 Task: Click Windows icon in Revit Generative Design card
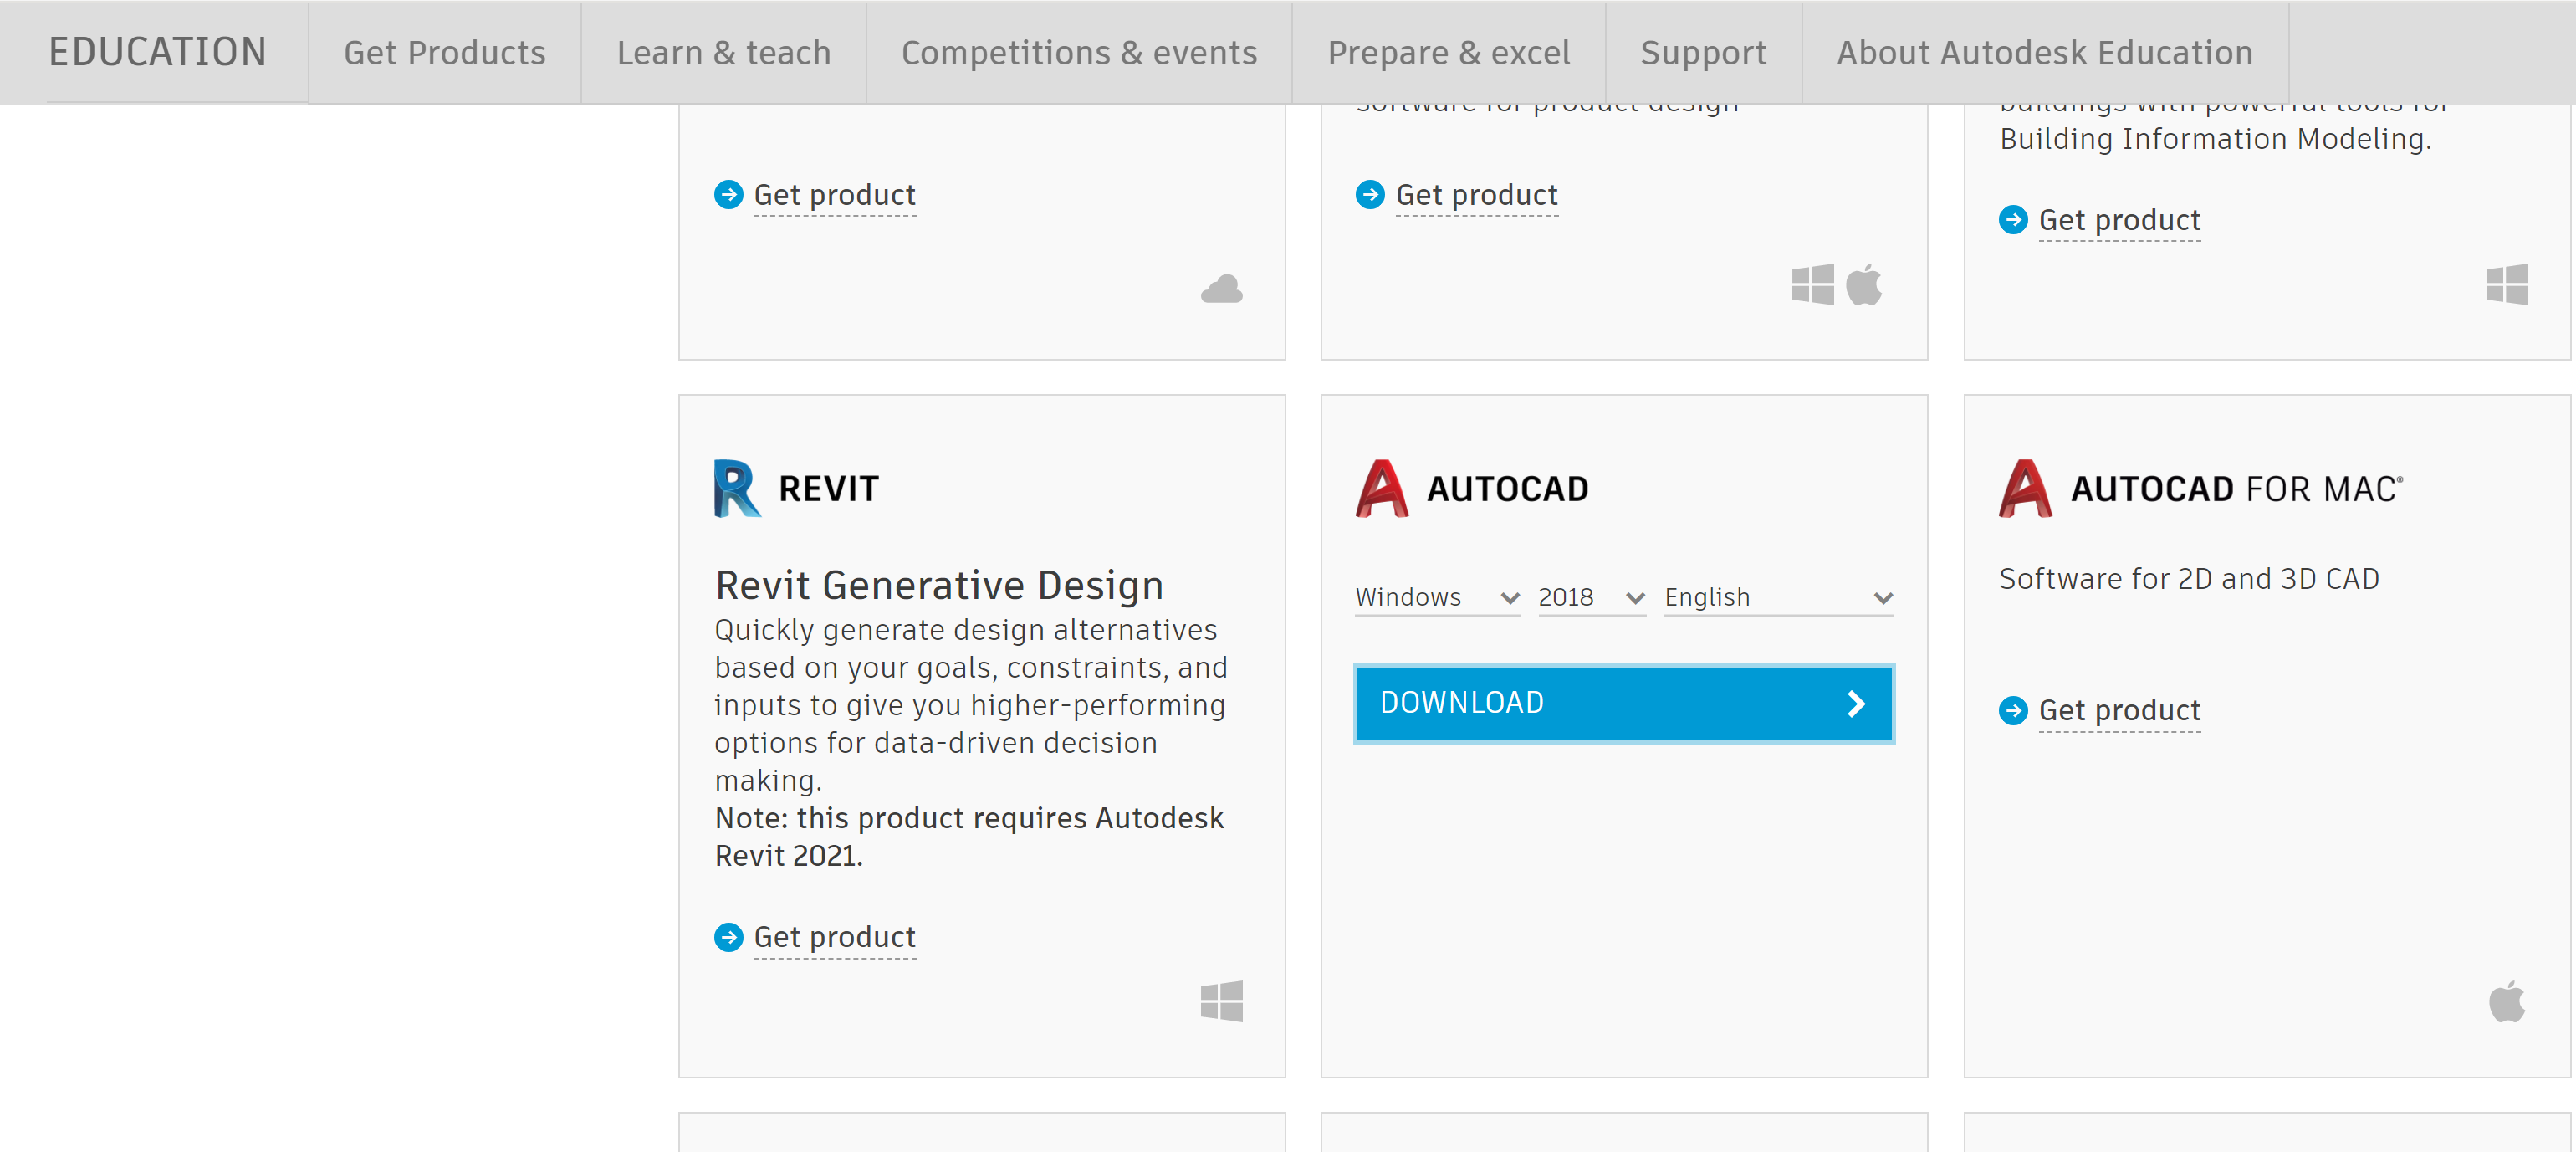pyautogui.click(x=1221, y=1001)
